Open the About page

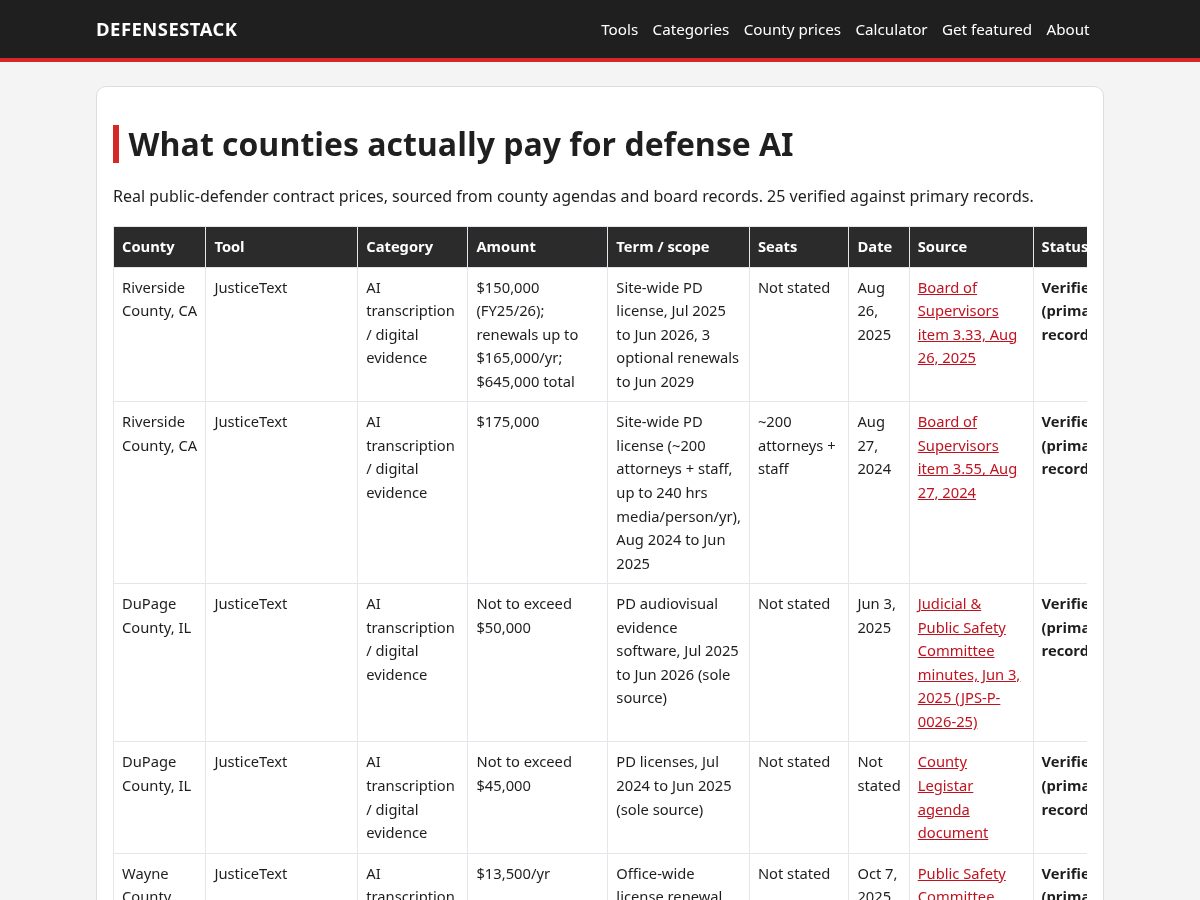pyautogui.click(x=1068, y=29)
